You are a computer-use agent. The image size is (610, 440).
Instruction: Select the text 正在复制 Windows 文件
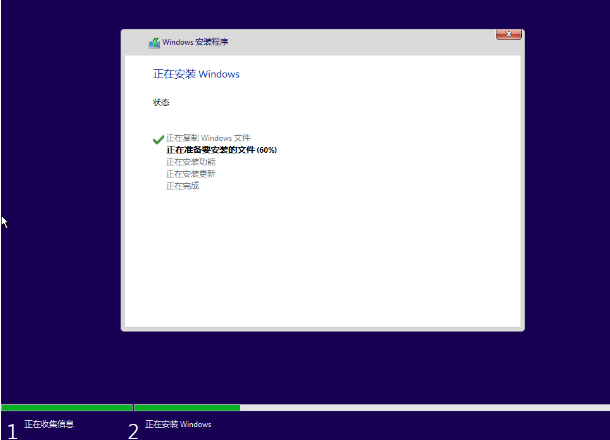coord(208,138)
